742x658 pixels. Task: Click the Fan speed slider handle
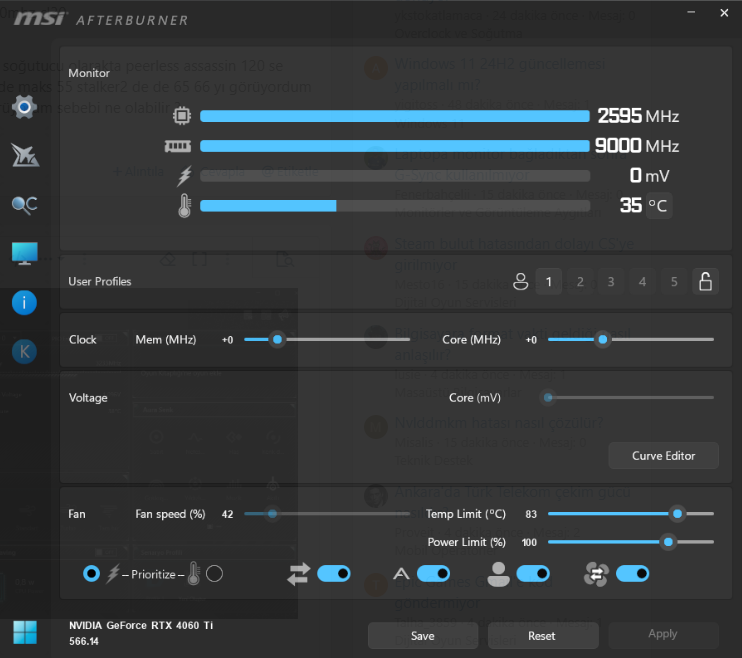point(273,514)
